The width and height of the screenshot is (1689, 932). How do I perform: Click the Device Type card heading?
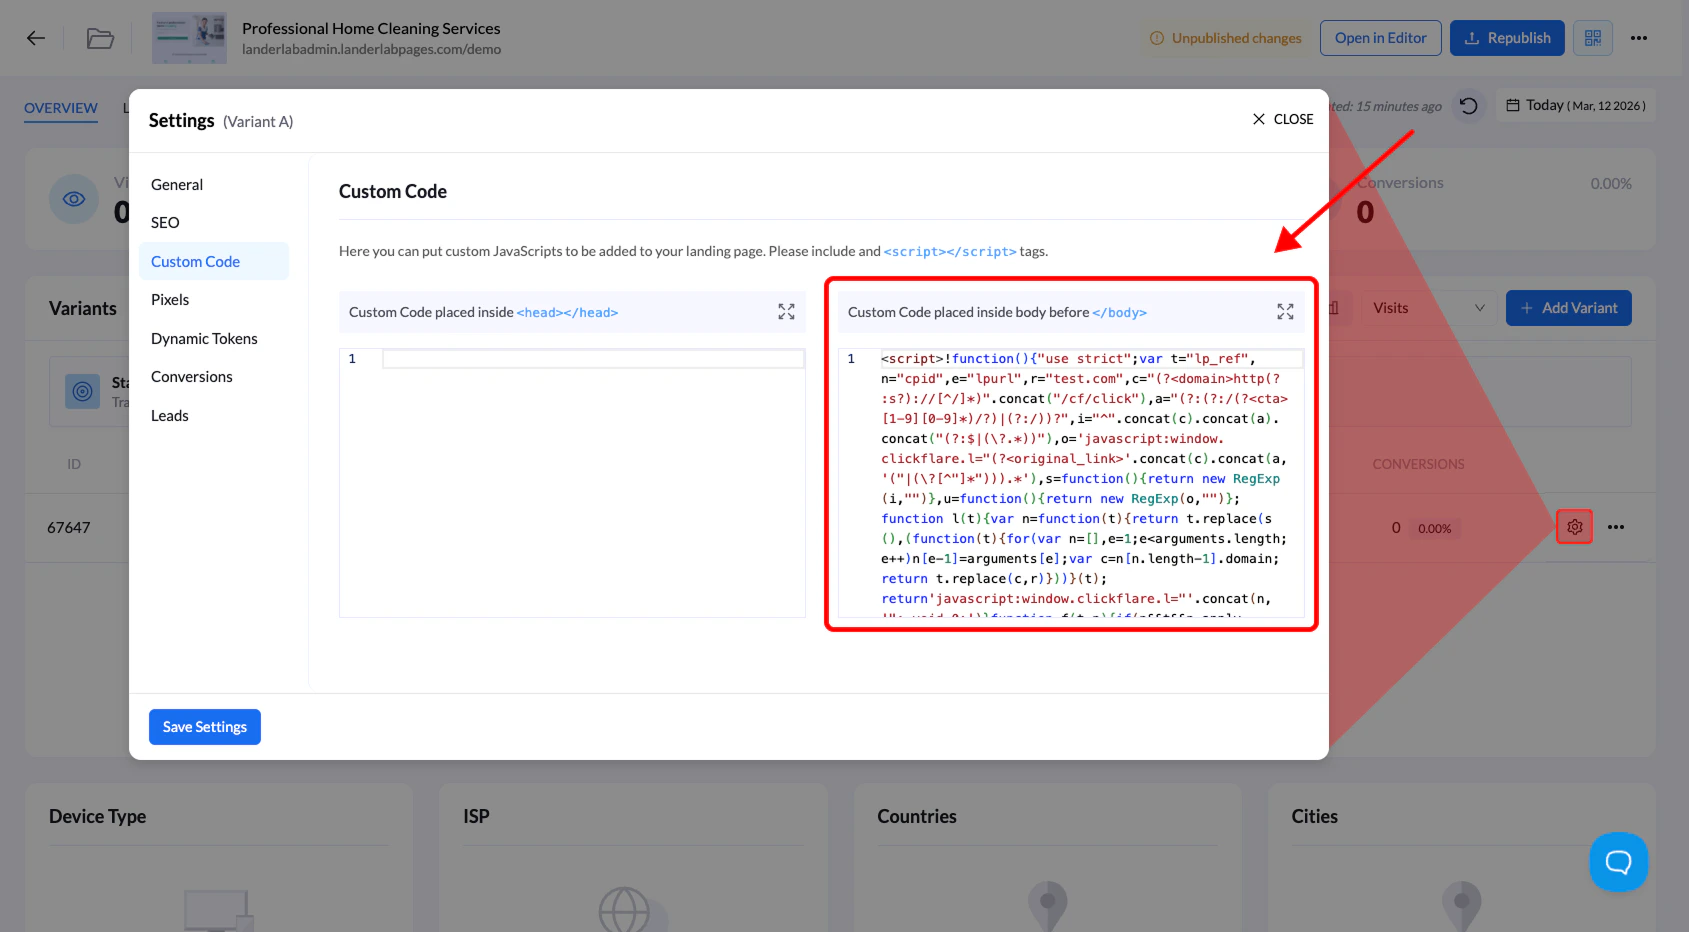pyautogui.click(x=98, y=817)
